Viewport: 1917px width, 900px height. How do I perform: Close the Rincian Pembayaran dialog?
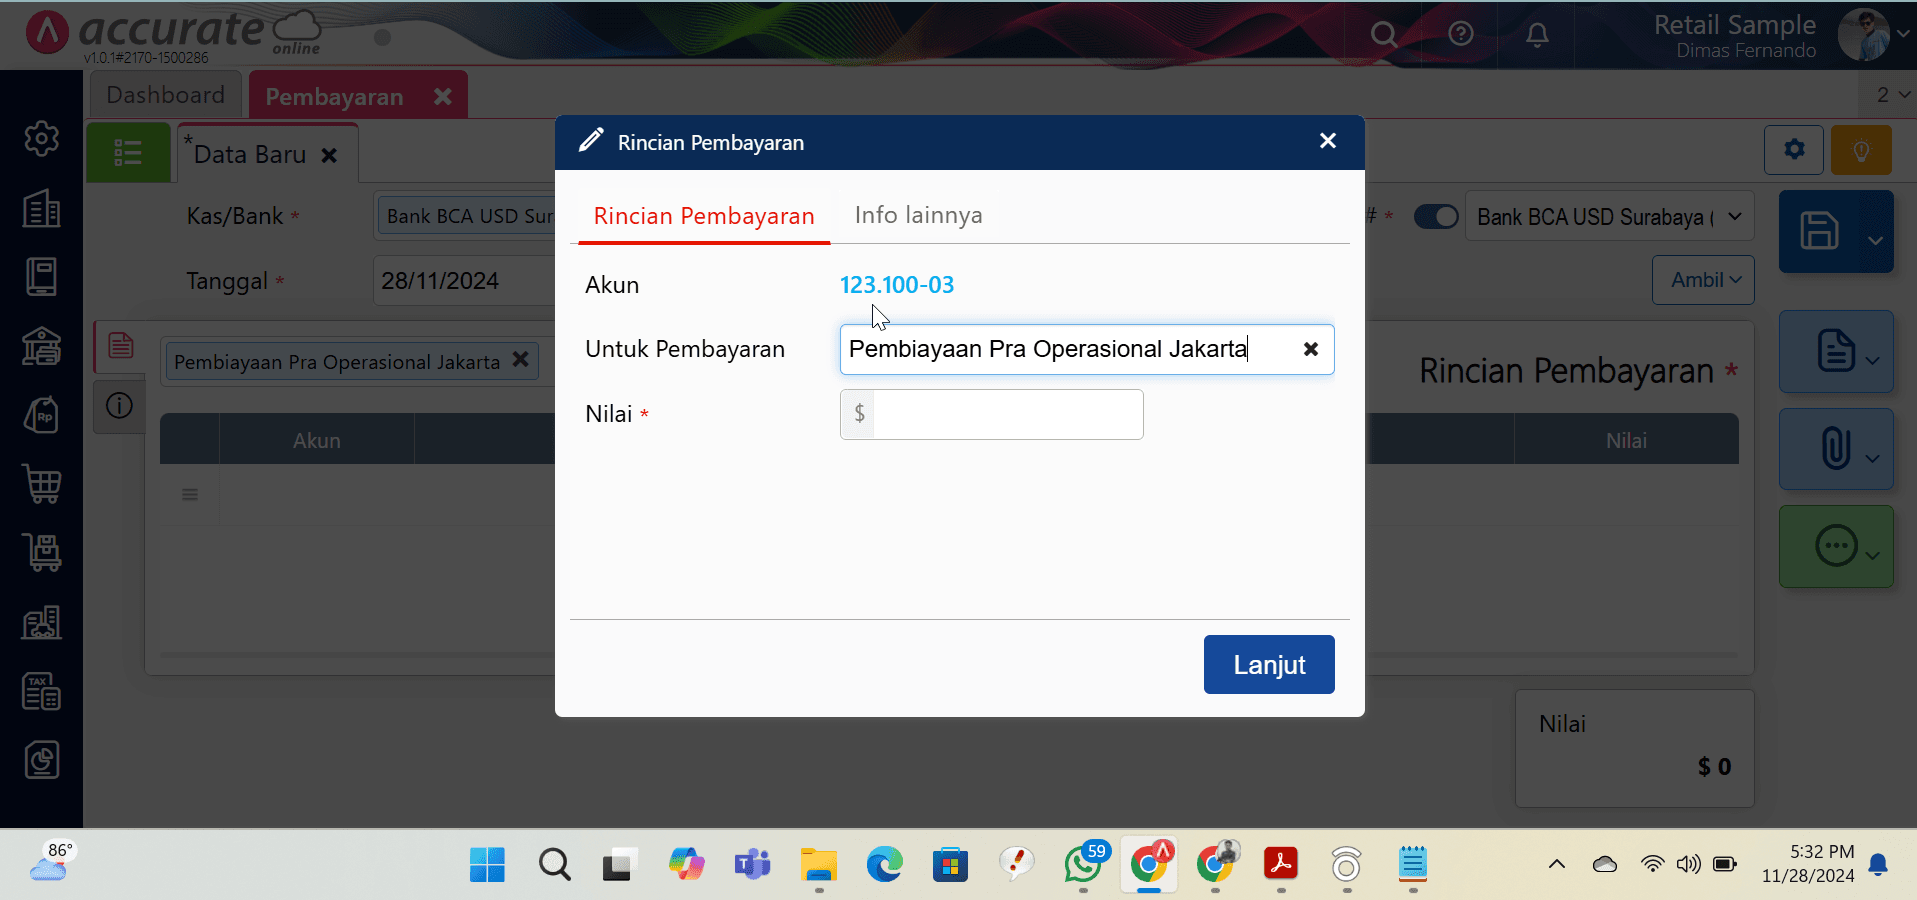pyautogui.click(x=1327, y=141)
